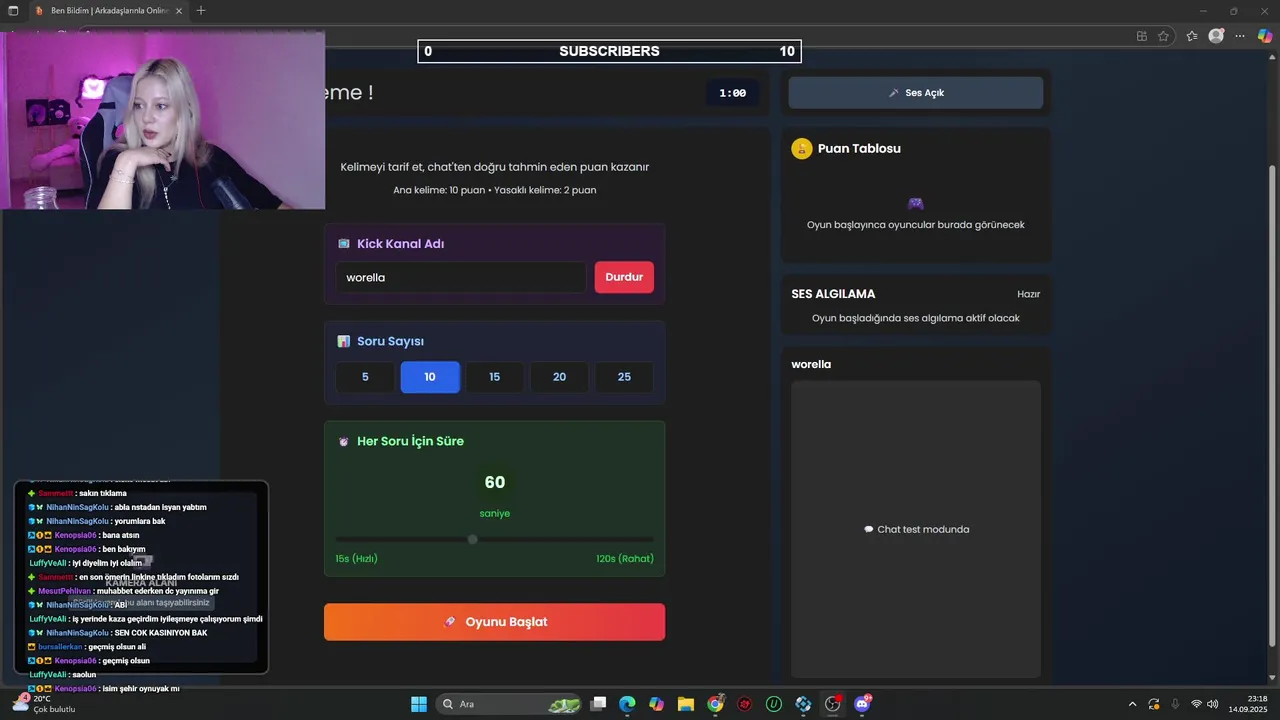Click the Kick channel name input field
This screenshot has width=1280, height=720.
(x=461, y=277)
